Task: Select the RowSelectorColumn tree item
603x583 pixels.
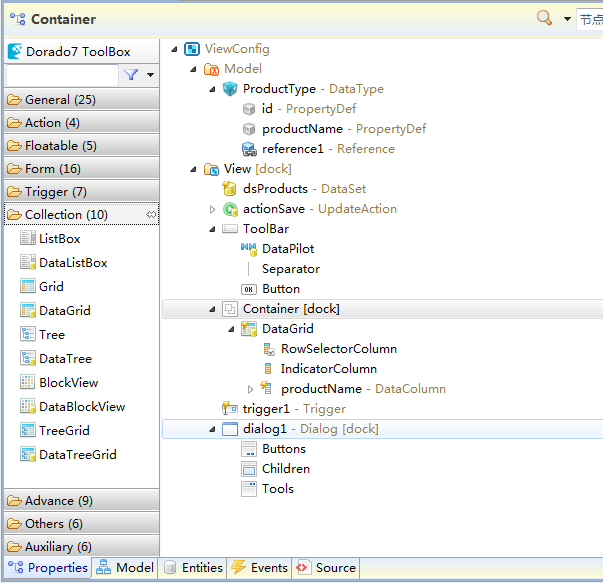Action: click(338, 349)
